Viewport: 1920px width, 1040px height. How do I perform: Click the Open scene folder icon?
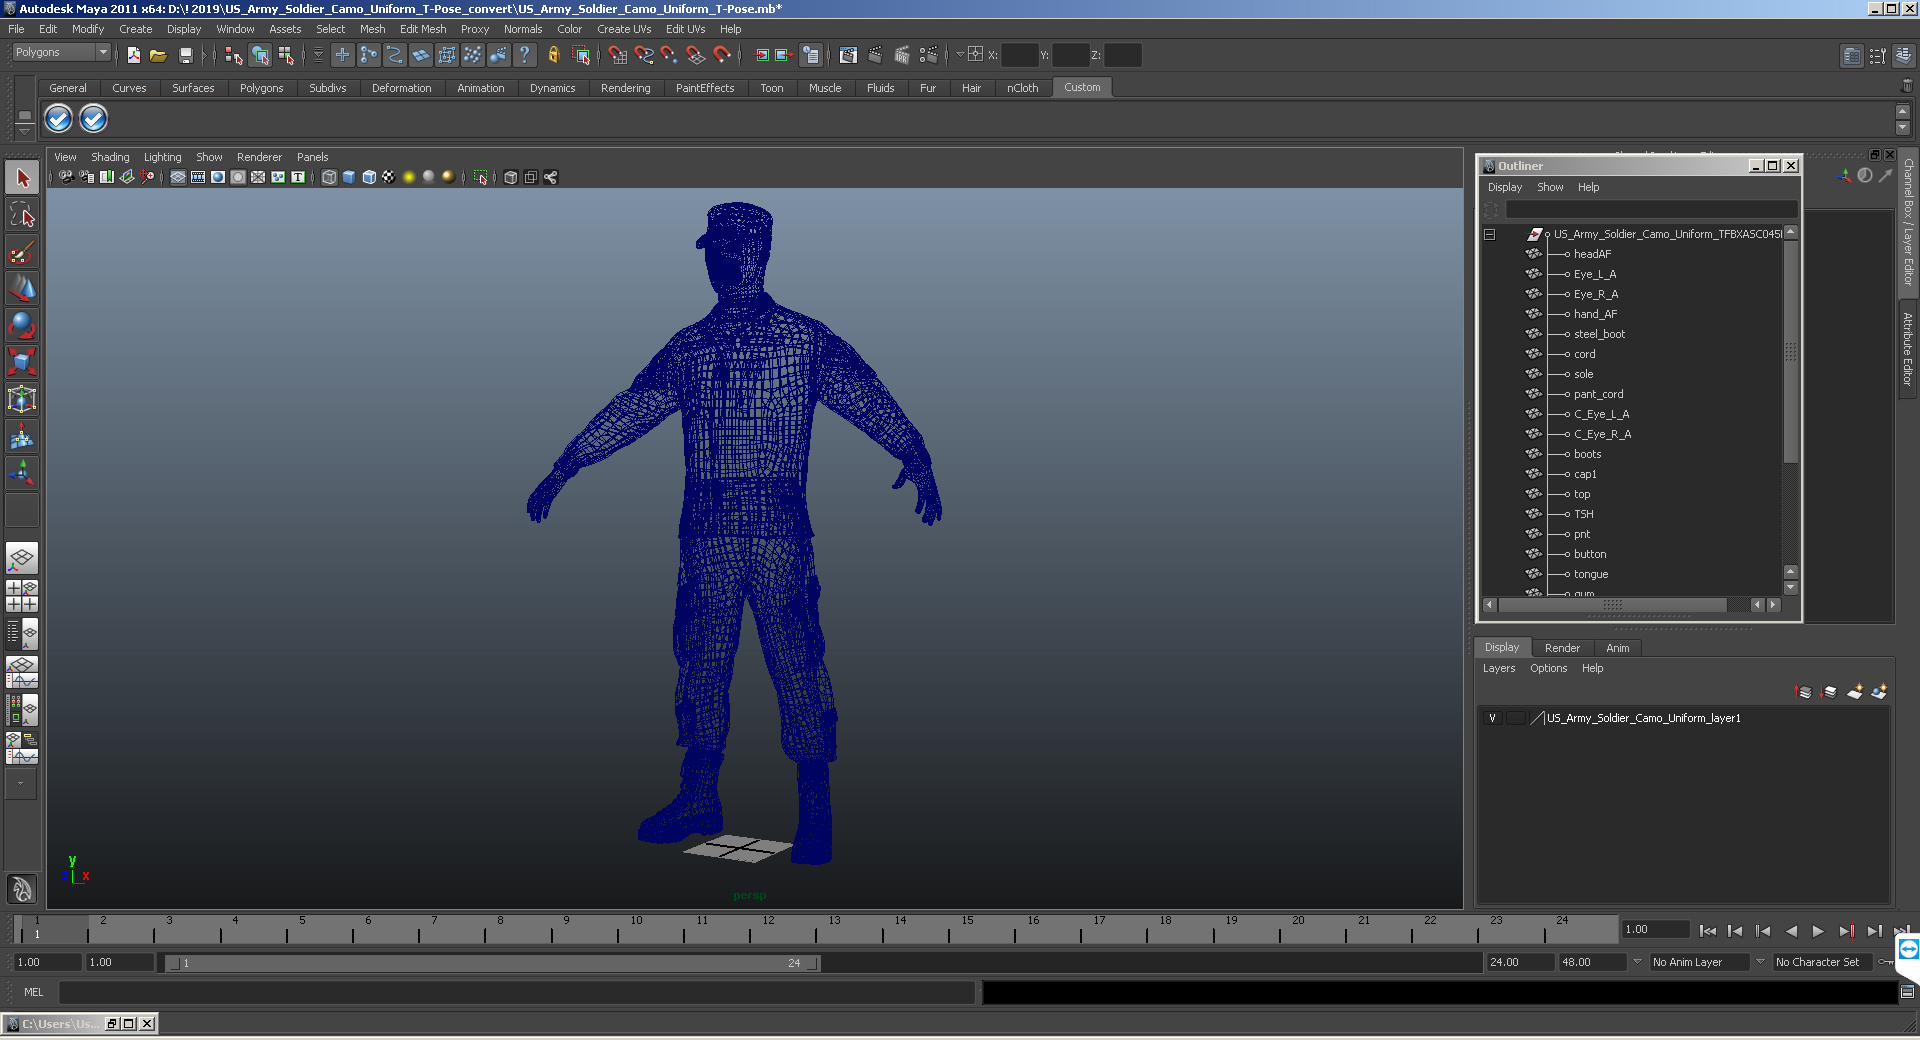tap(158, 55)
